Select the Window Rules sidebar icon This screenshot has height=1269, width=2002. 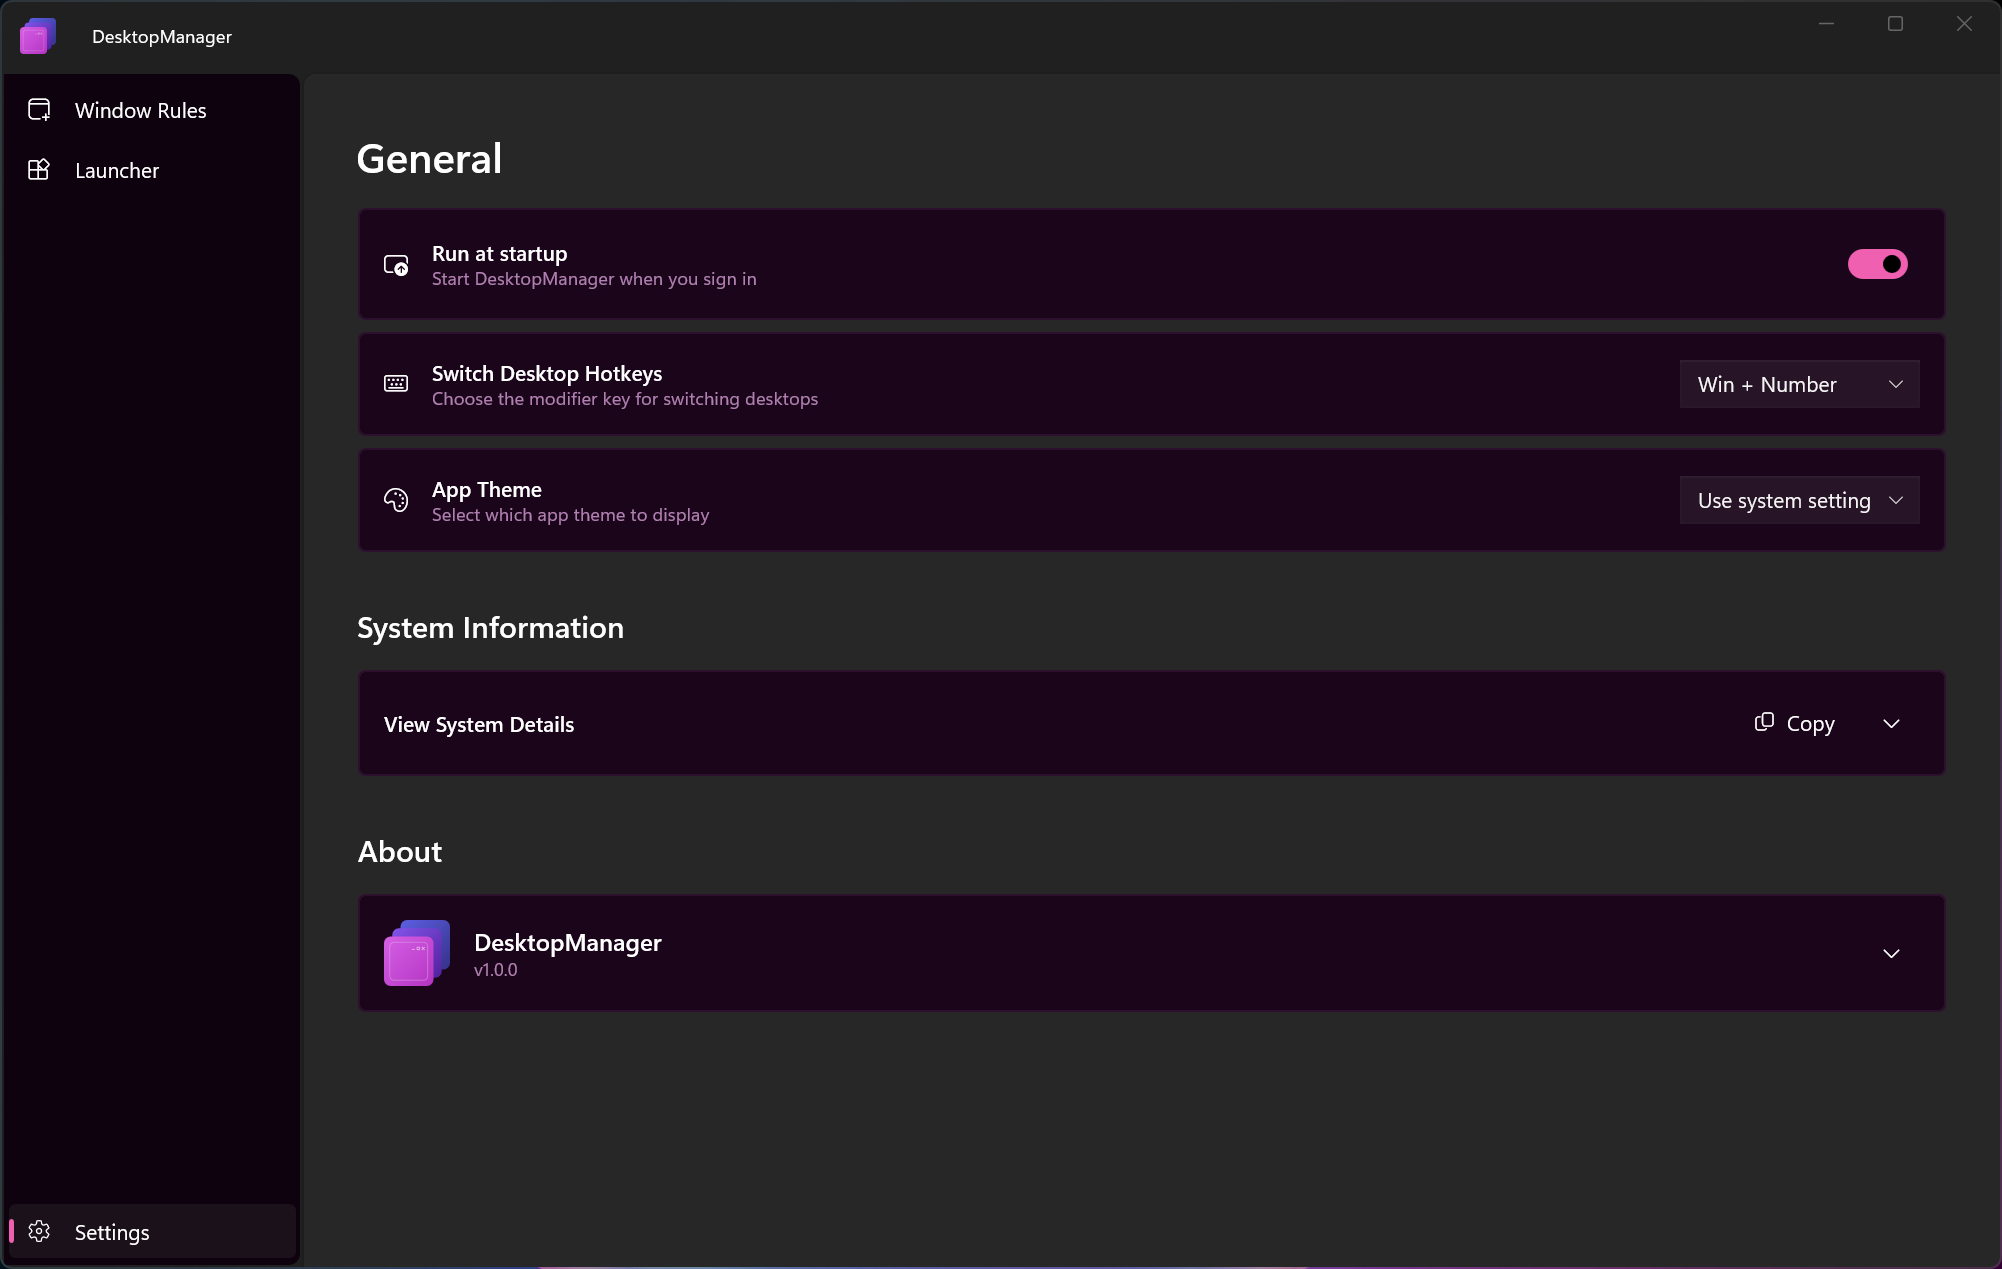(x=40, y=110)
